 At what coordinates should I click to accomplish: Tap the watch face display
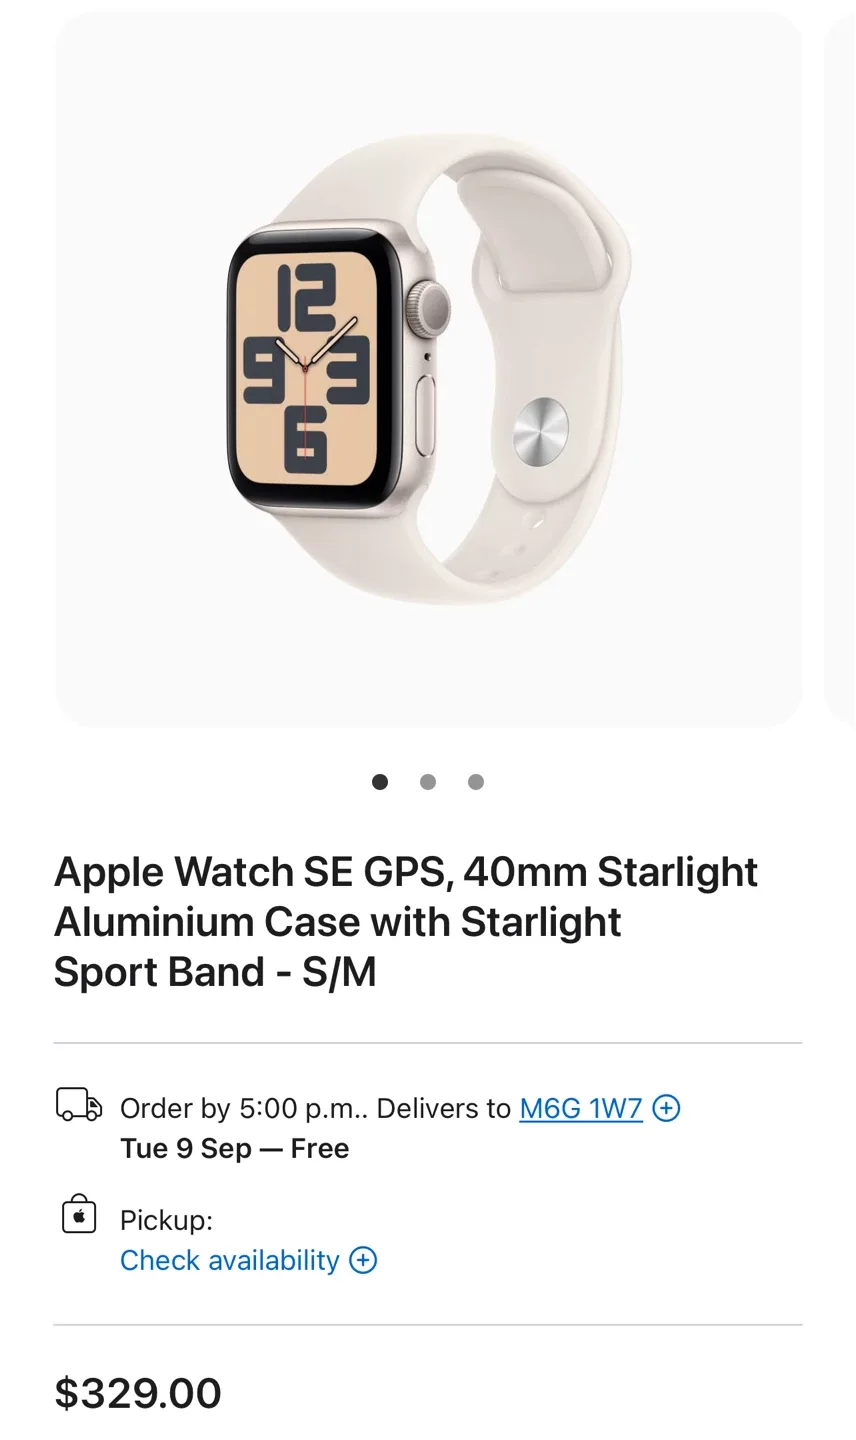click(x=306, y=366)
